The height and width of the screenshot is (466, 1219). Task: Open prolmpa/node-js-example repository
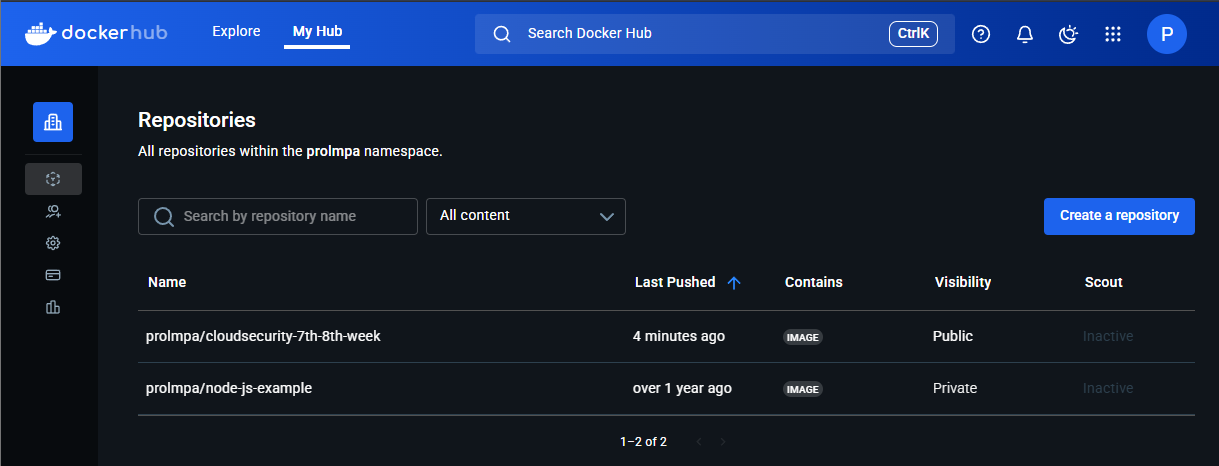[229, 388]
